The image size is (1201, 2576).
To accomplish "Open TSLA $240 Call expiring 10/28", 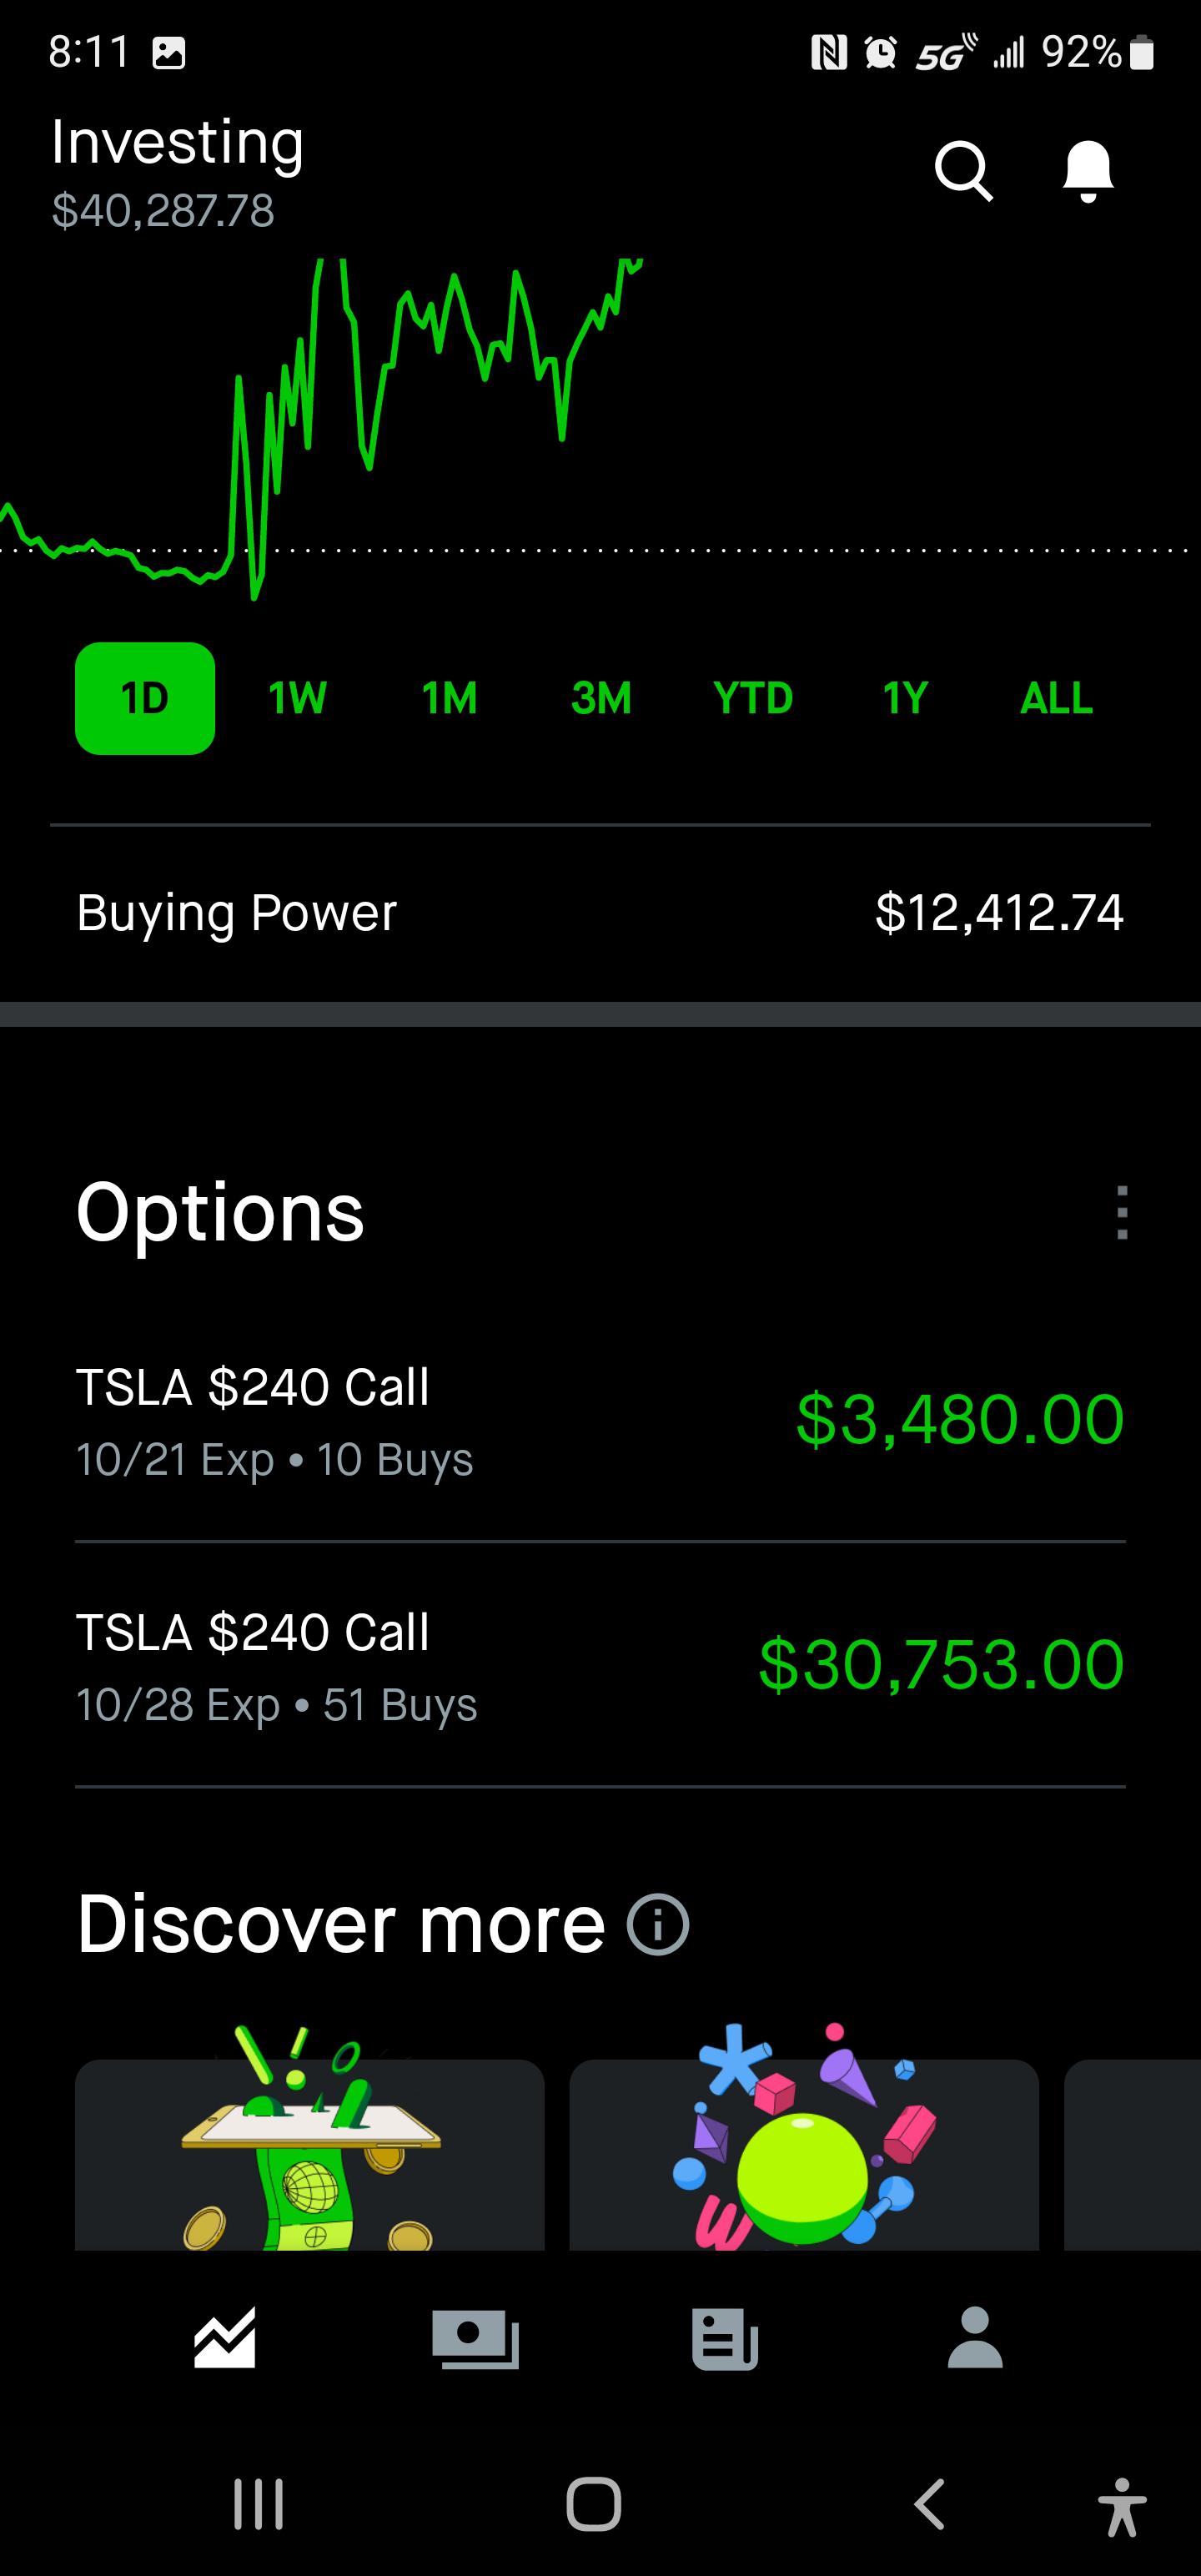I will click(x=600, y=1666).
